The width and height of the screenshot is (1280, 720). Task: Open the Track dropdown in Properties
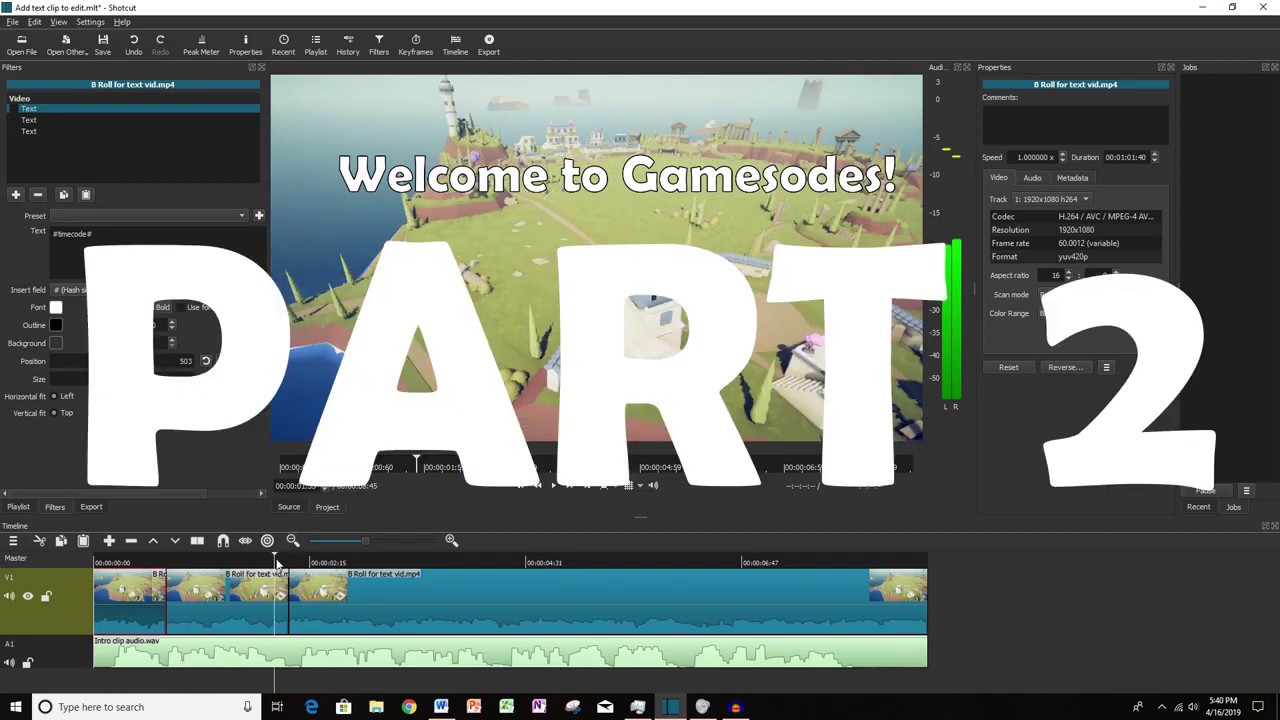pos(1051,199)
